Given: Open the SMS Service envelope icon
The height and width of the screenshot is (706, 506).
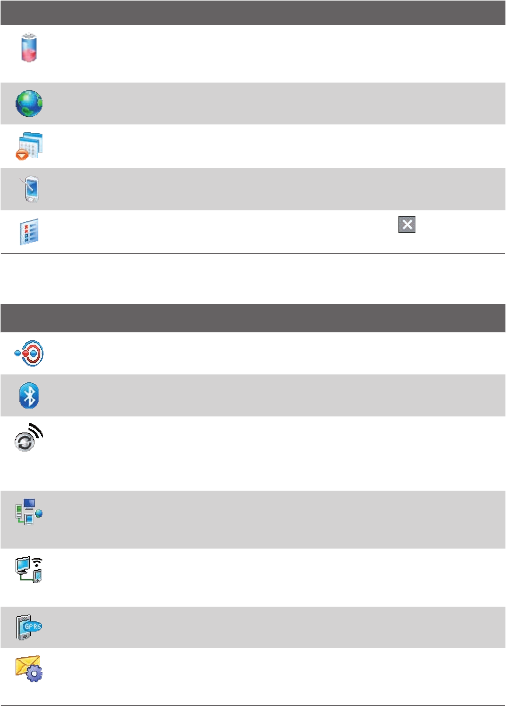Looking at the screenshot, I should [29, 669].
